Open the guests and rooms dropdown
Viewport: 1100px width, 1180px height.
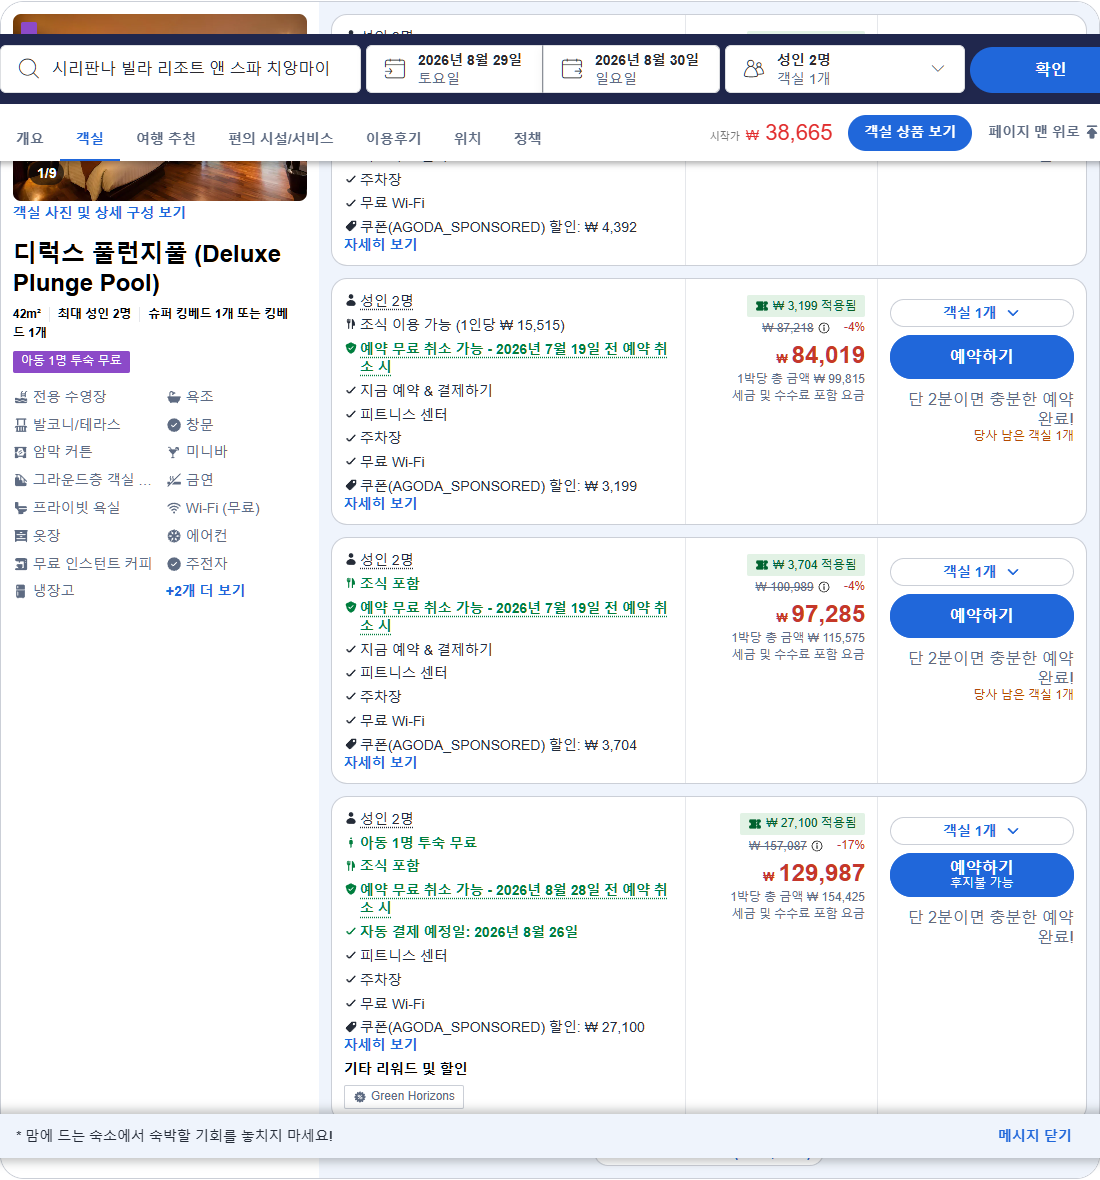click(844, 68)
